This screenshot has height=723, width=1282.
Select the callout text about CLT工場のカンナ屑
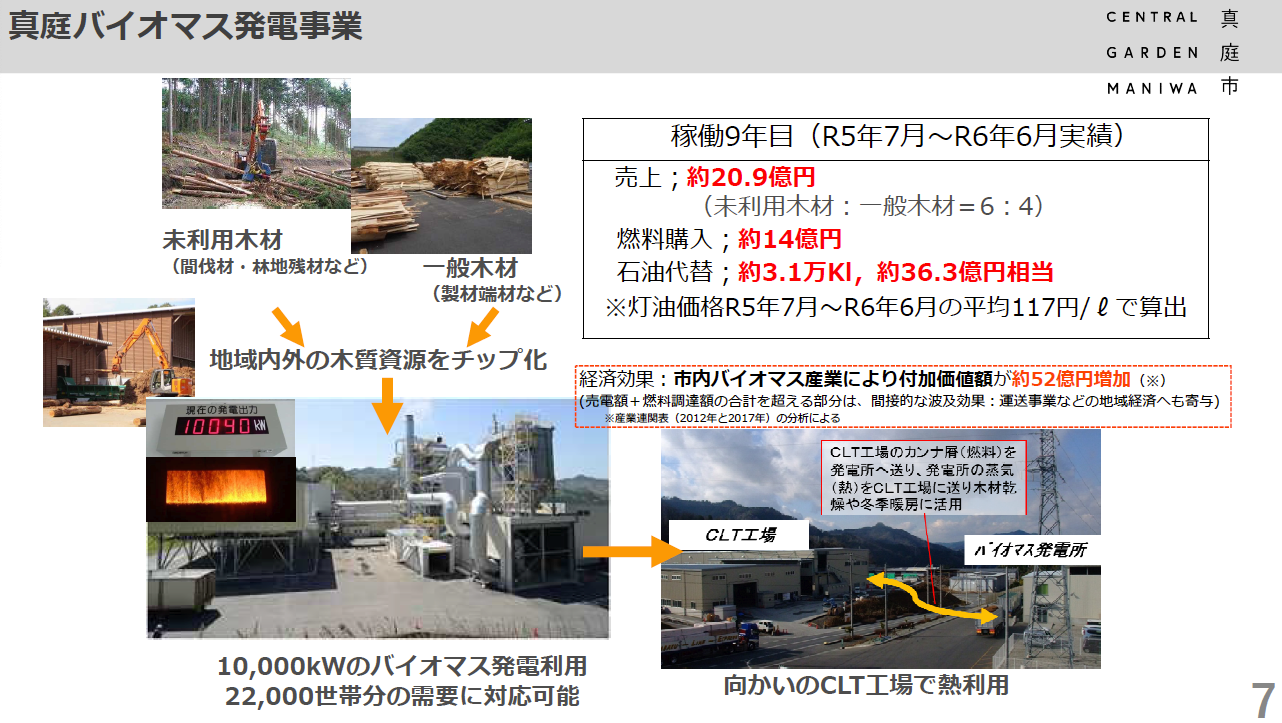point(923,477)
